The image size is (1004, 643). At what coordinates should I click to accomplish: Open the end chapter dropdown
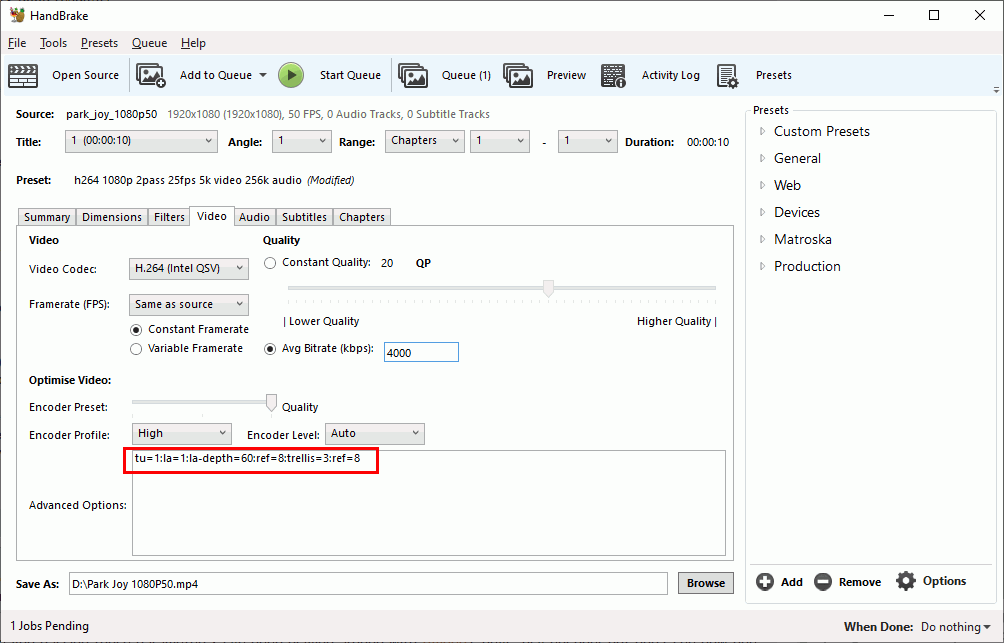pos(588,142)
